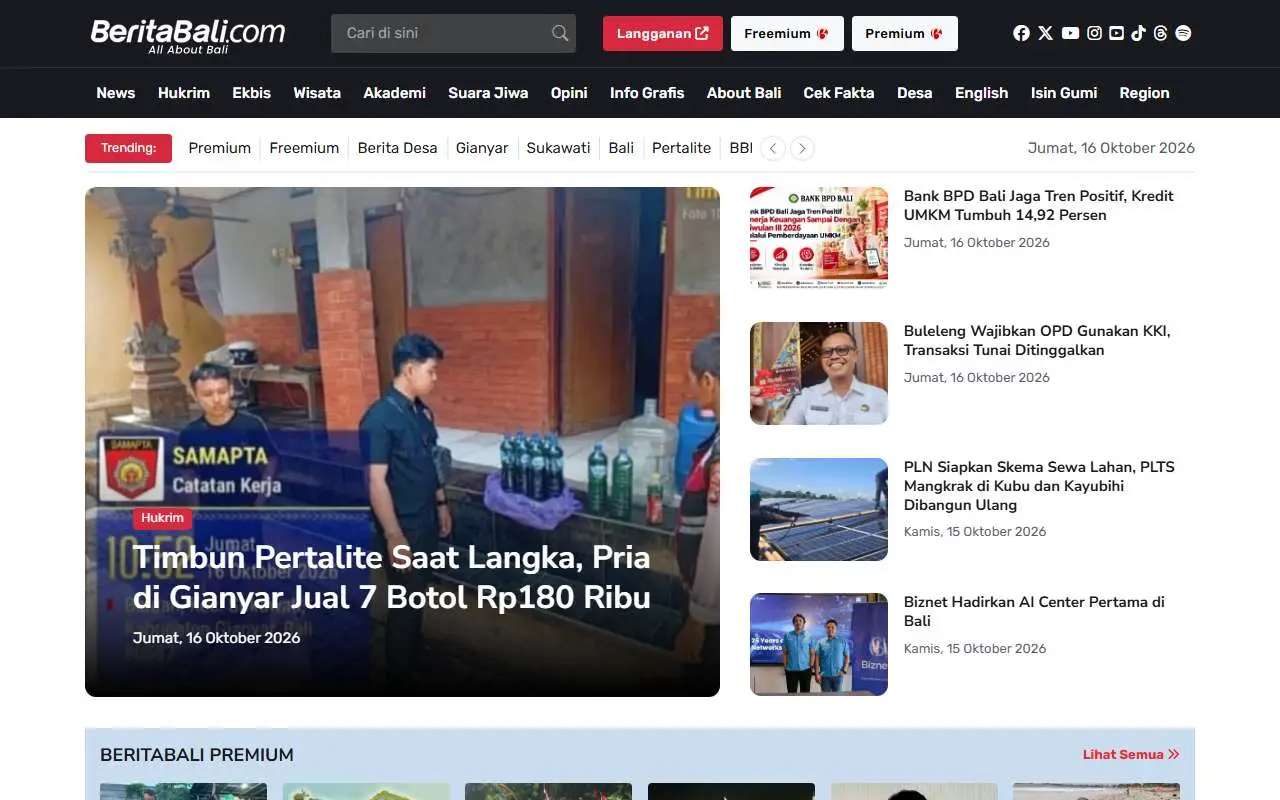Open the TikTok profile icon
Viewport: 1280px width, 800px height.
1138,33
